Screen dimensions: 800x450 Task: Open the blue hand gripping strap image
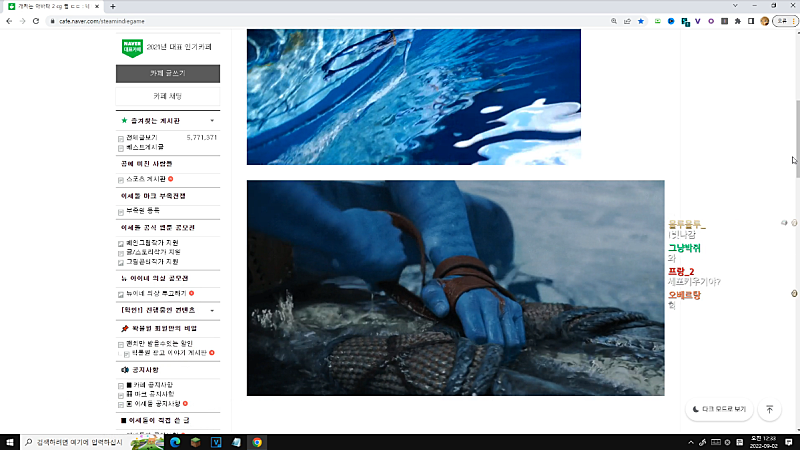point(456,288)
